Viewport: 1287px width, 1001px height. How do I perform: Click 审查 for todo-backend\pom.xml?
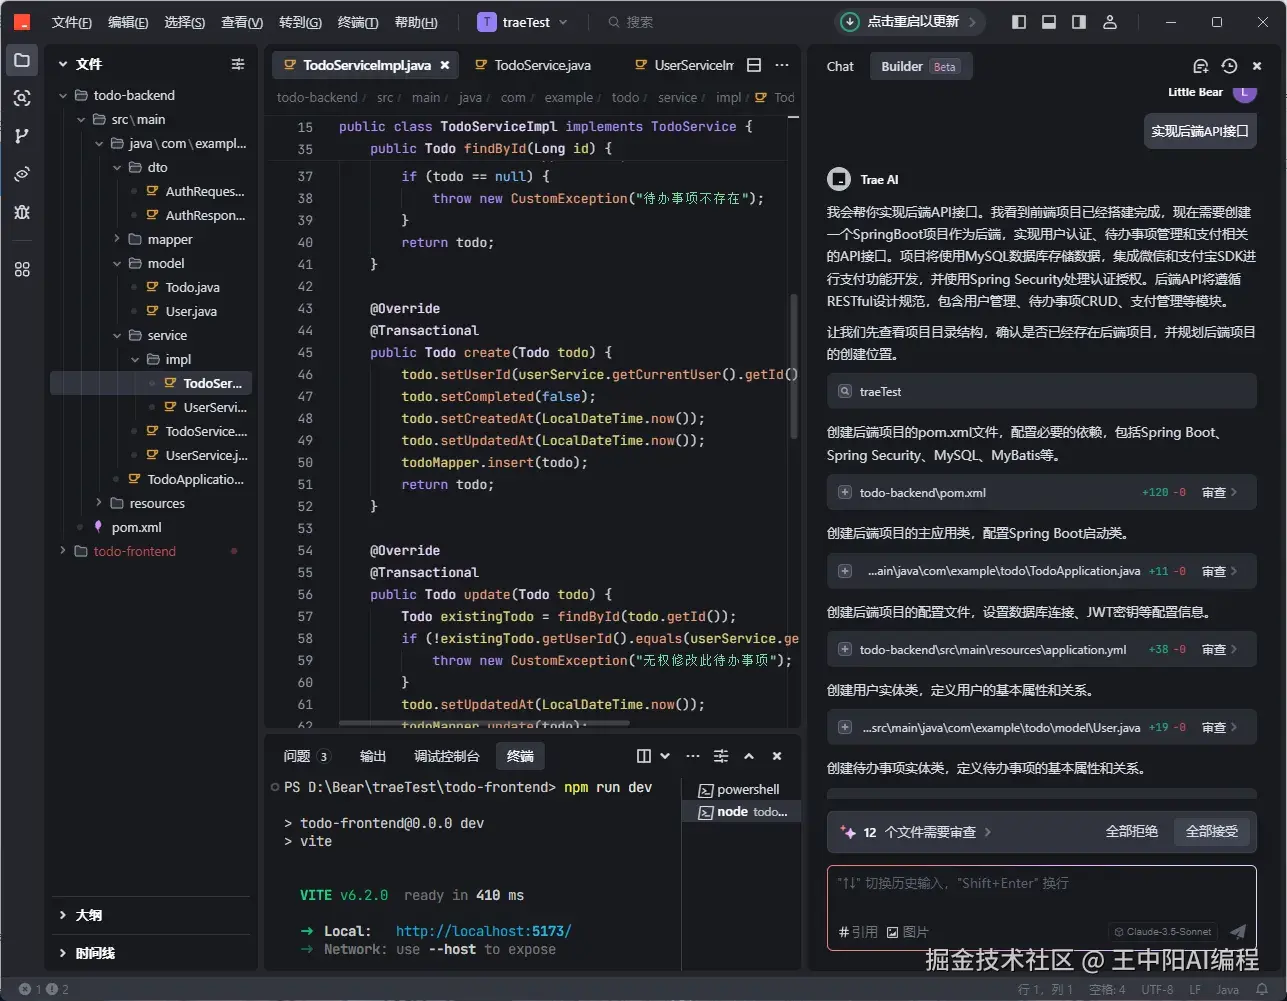1219,493
